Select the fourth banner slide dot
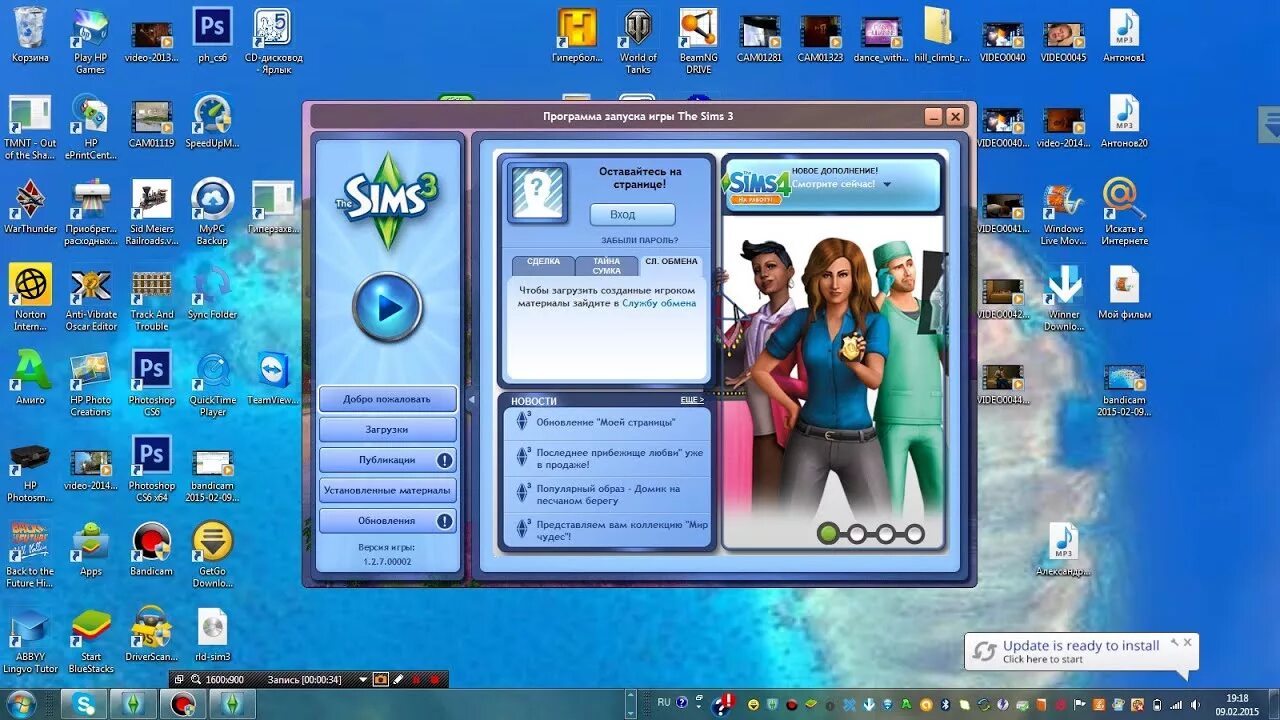The height and width of the screenshot is (720, 1280). 915,533
